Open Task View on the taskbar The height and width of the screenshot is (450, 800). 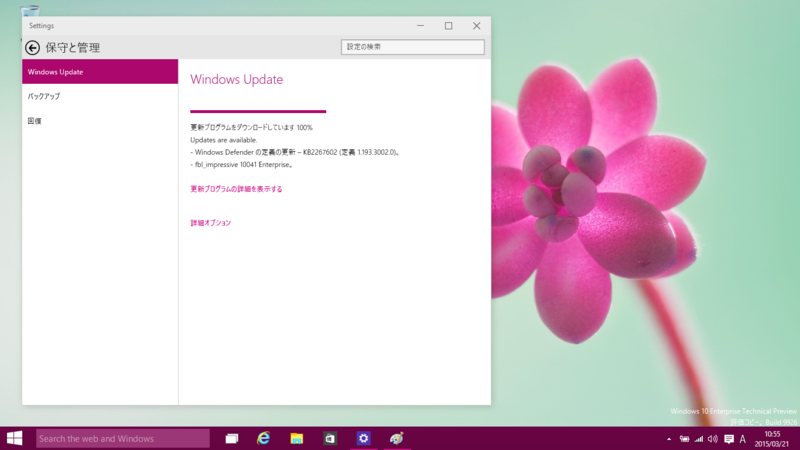click(232, 438)
